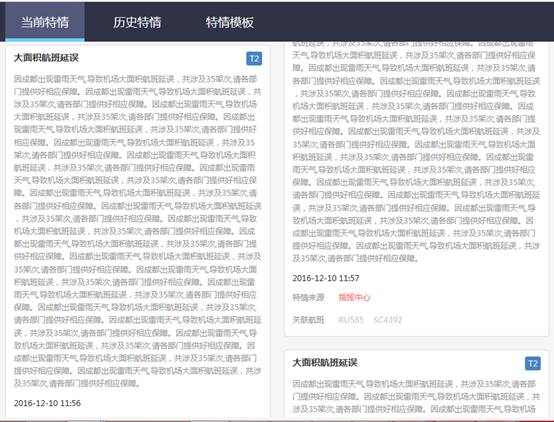
Task: Switch to the 当前特情 tab
Action: tap(45, 22)
